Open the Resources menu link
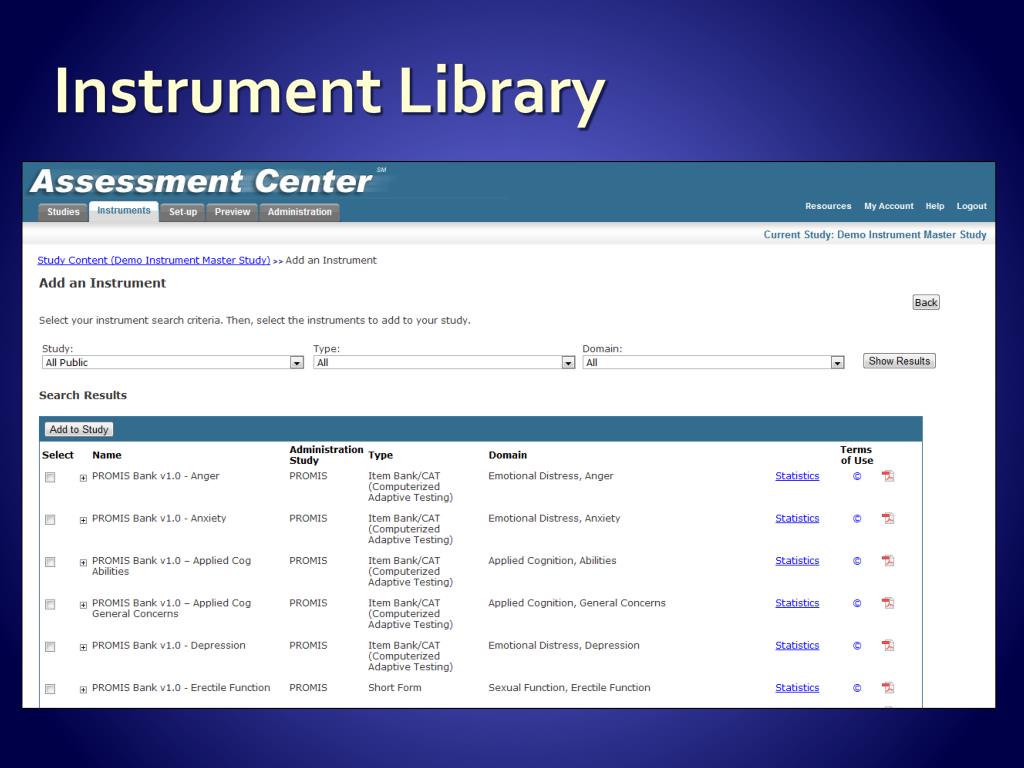1024x768 pixels. tap(828, 206)
